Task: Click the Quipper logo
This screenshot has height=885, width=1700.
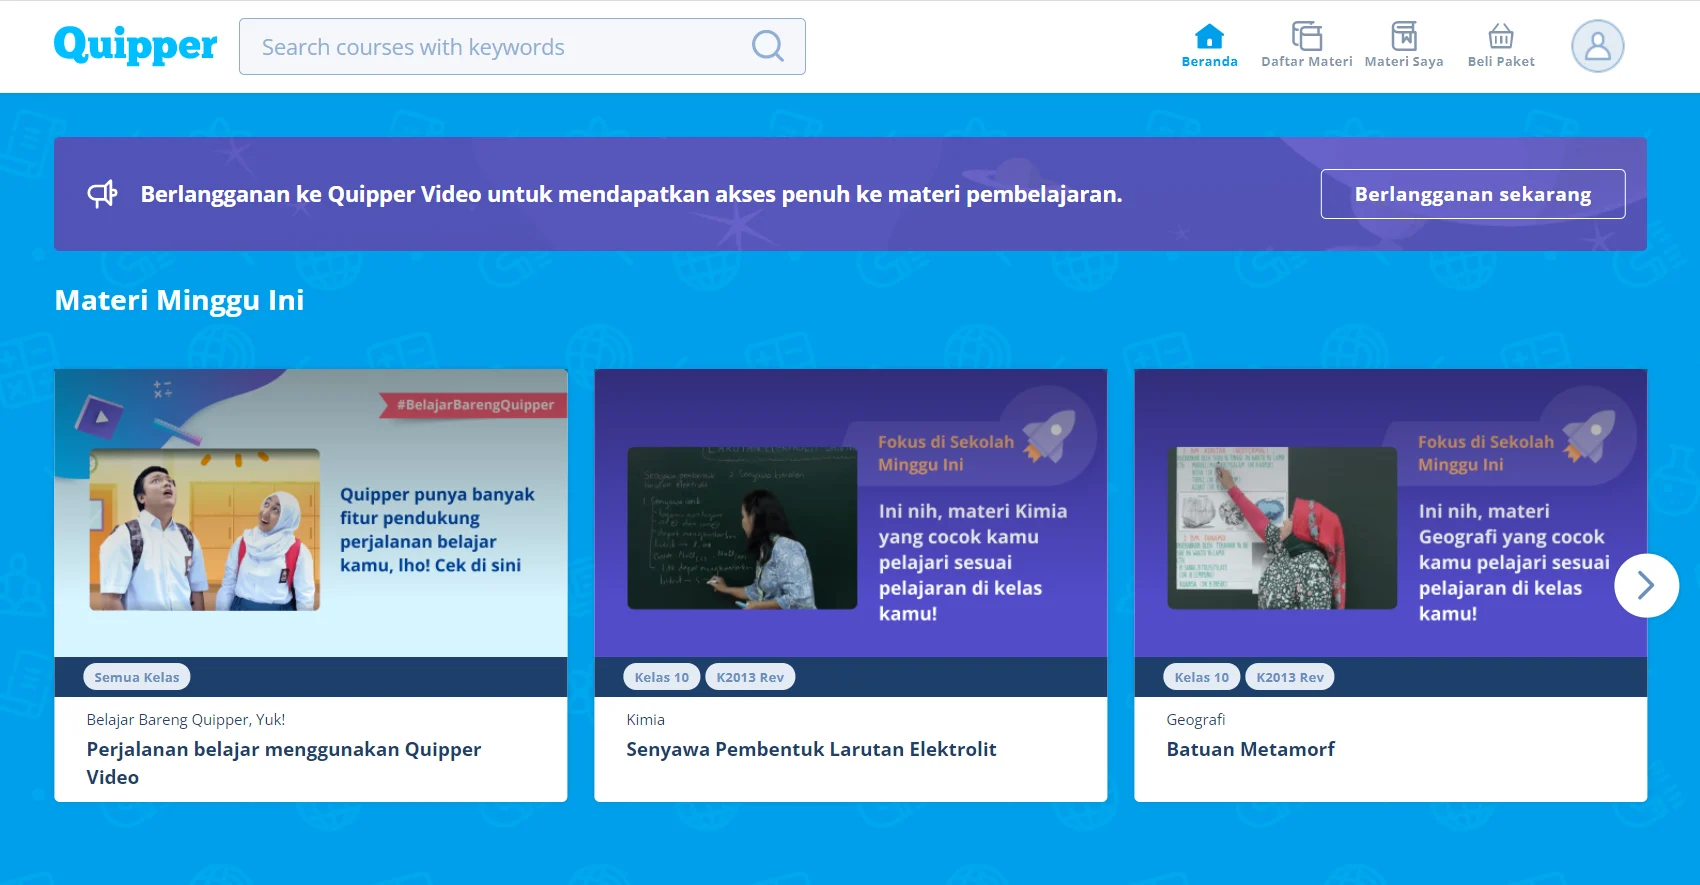Action: point(135,46)
